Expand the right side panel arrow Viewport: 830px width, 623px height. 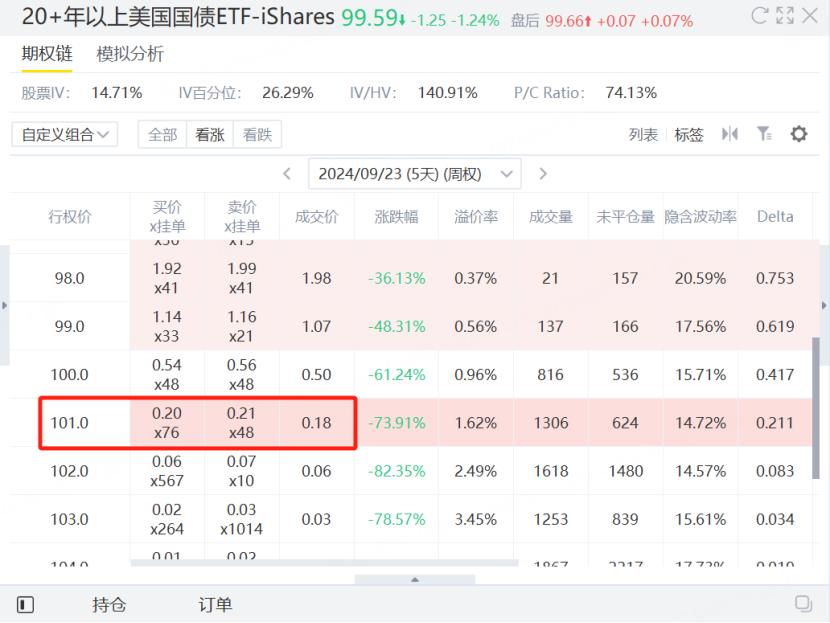point(824,305)
